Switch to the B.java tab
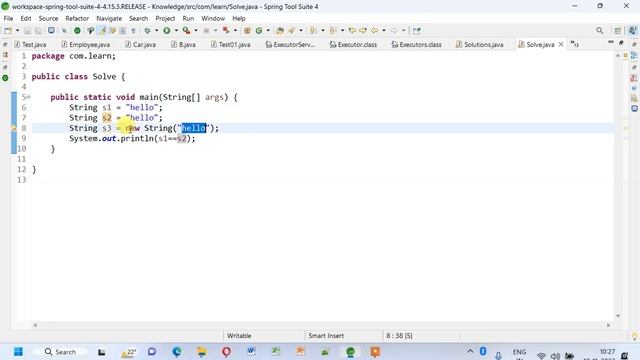This screenshot has height=360, width=640. click(184, 44)
